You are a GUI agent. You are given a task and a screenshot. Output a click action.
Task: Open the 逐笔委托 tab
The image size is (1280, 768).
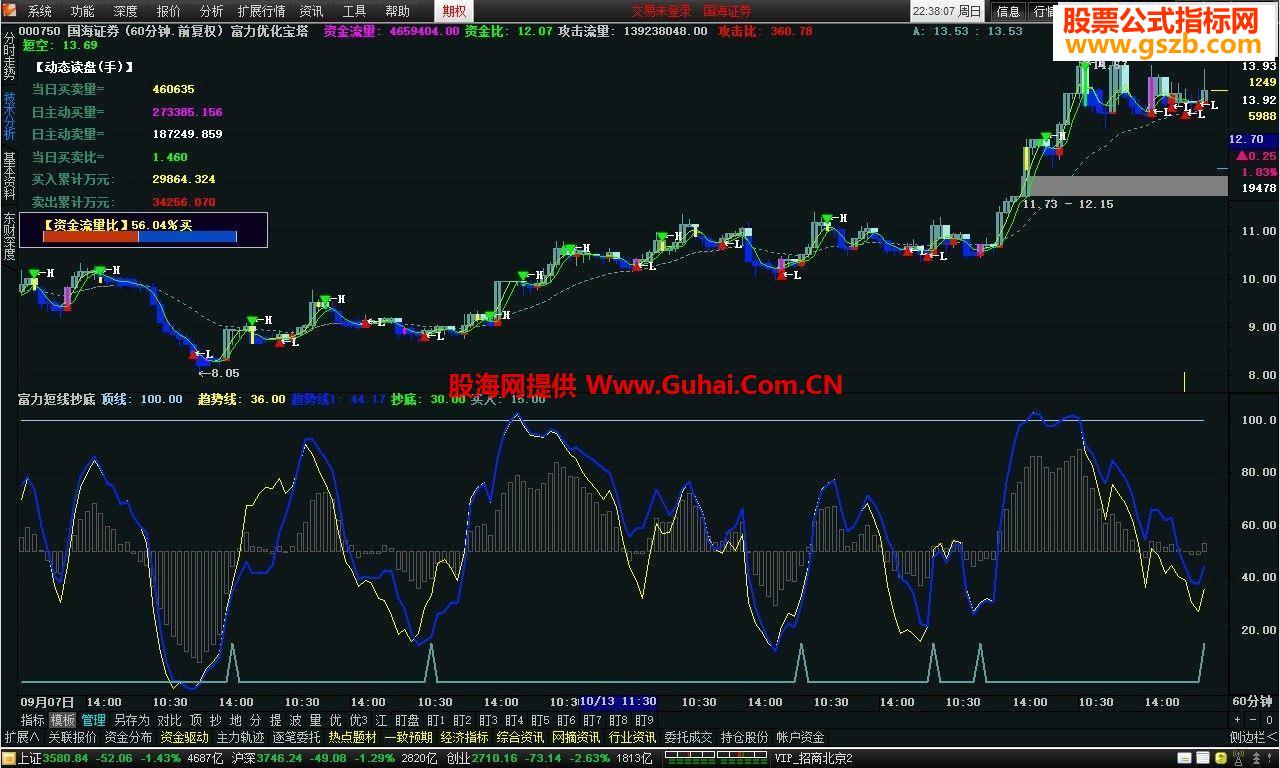(x=296, y=737)
